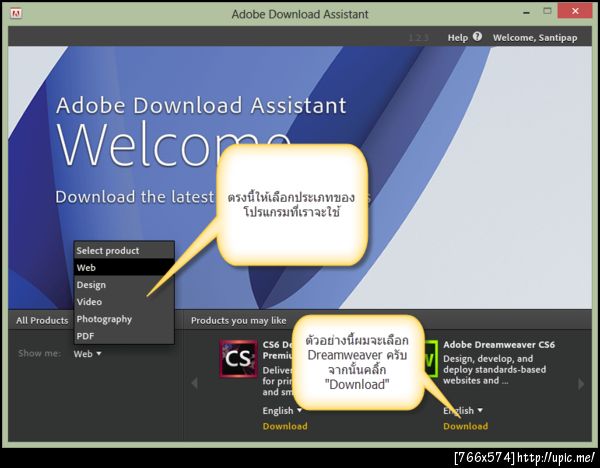Screen dimensions: 600x468
Task: Select Video from the product list
Action: (124, 302)
